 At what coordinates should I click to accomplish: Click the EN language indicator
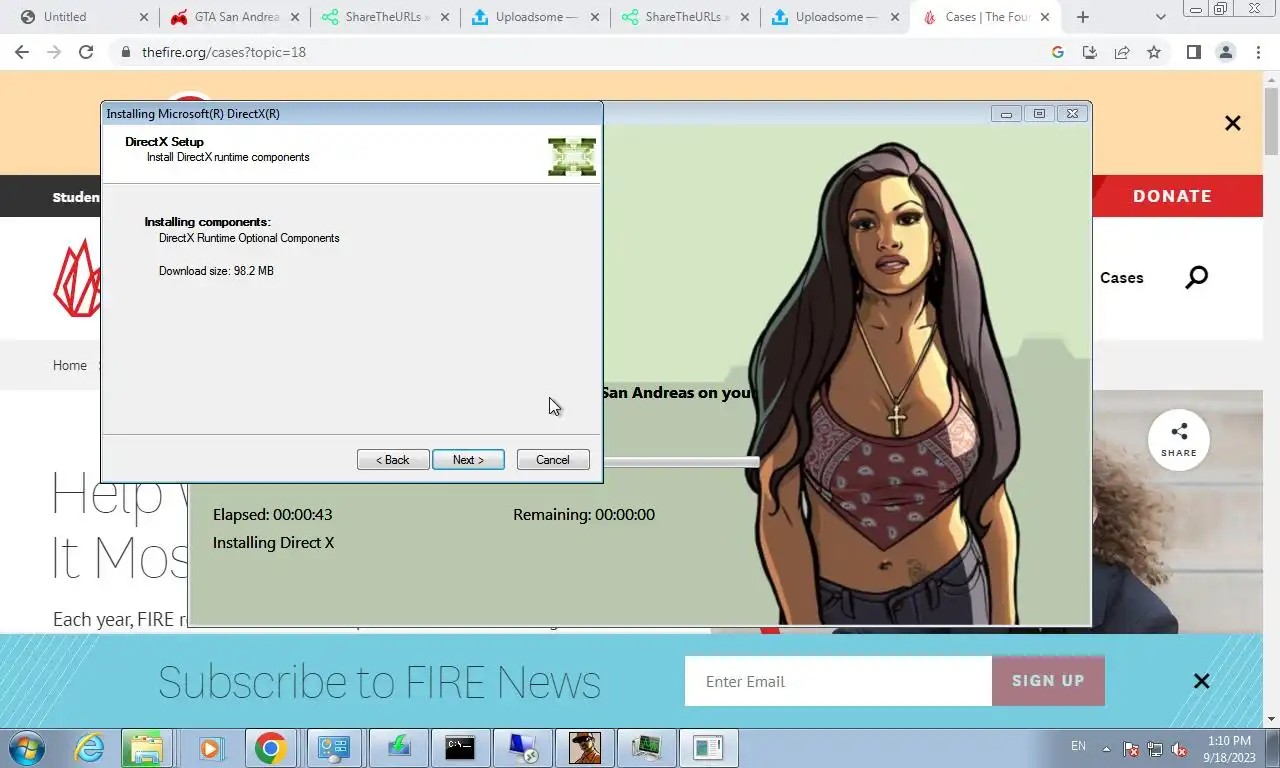[1078, 746]
